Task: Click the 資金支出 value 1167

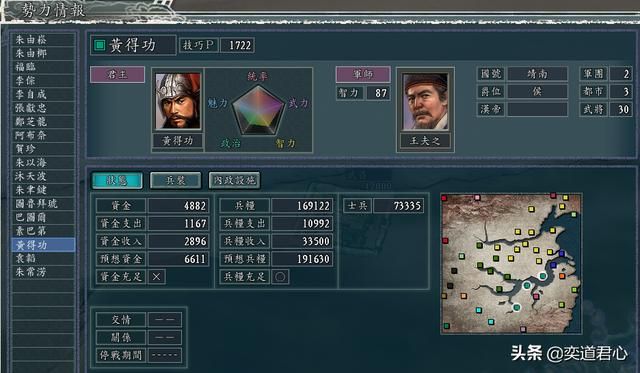Action: (x=178, y=223)
